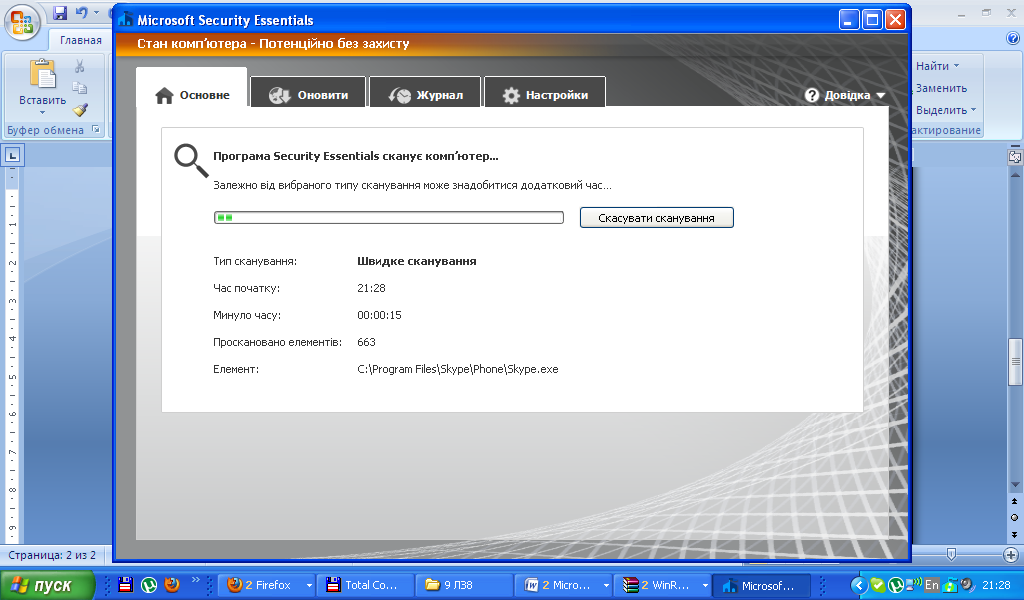Open the Выделить dropdown in Word

[x=946, y=110]
